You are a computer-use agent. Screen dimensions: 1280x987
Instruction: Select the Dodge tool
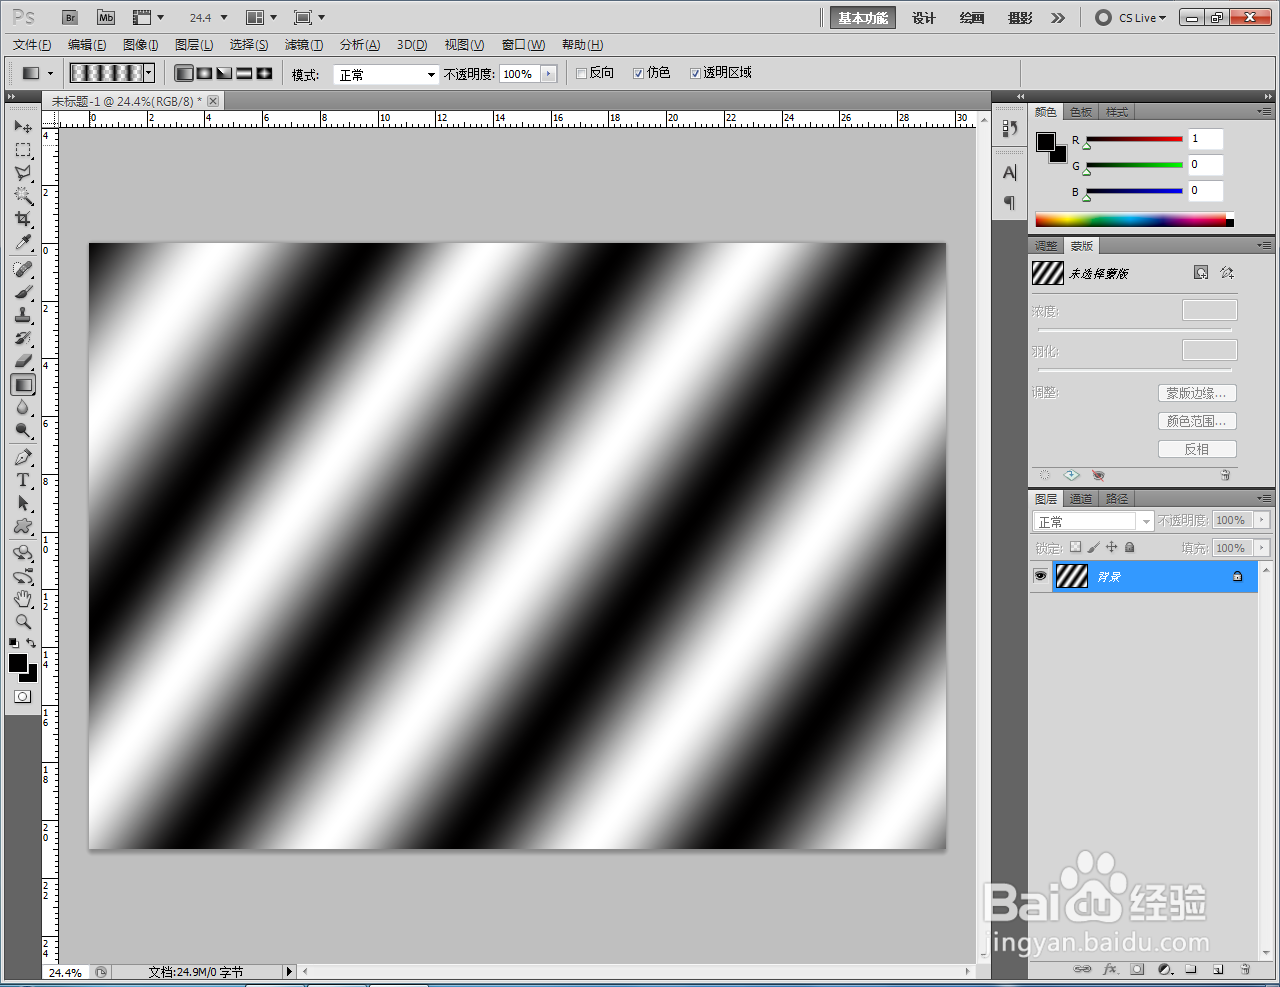pyautogui.click(x=23, y=430)
